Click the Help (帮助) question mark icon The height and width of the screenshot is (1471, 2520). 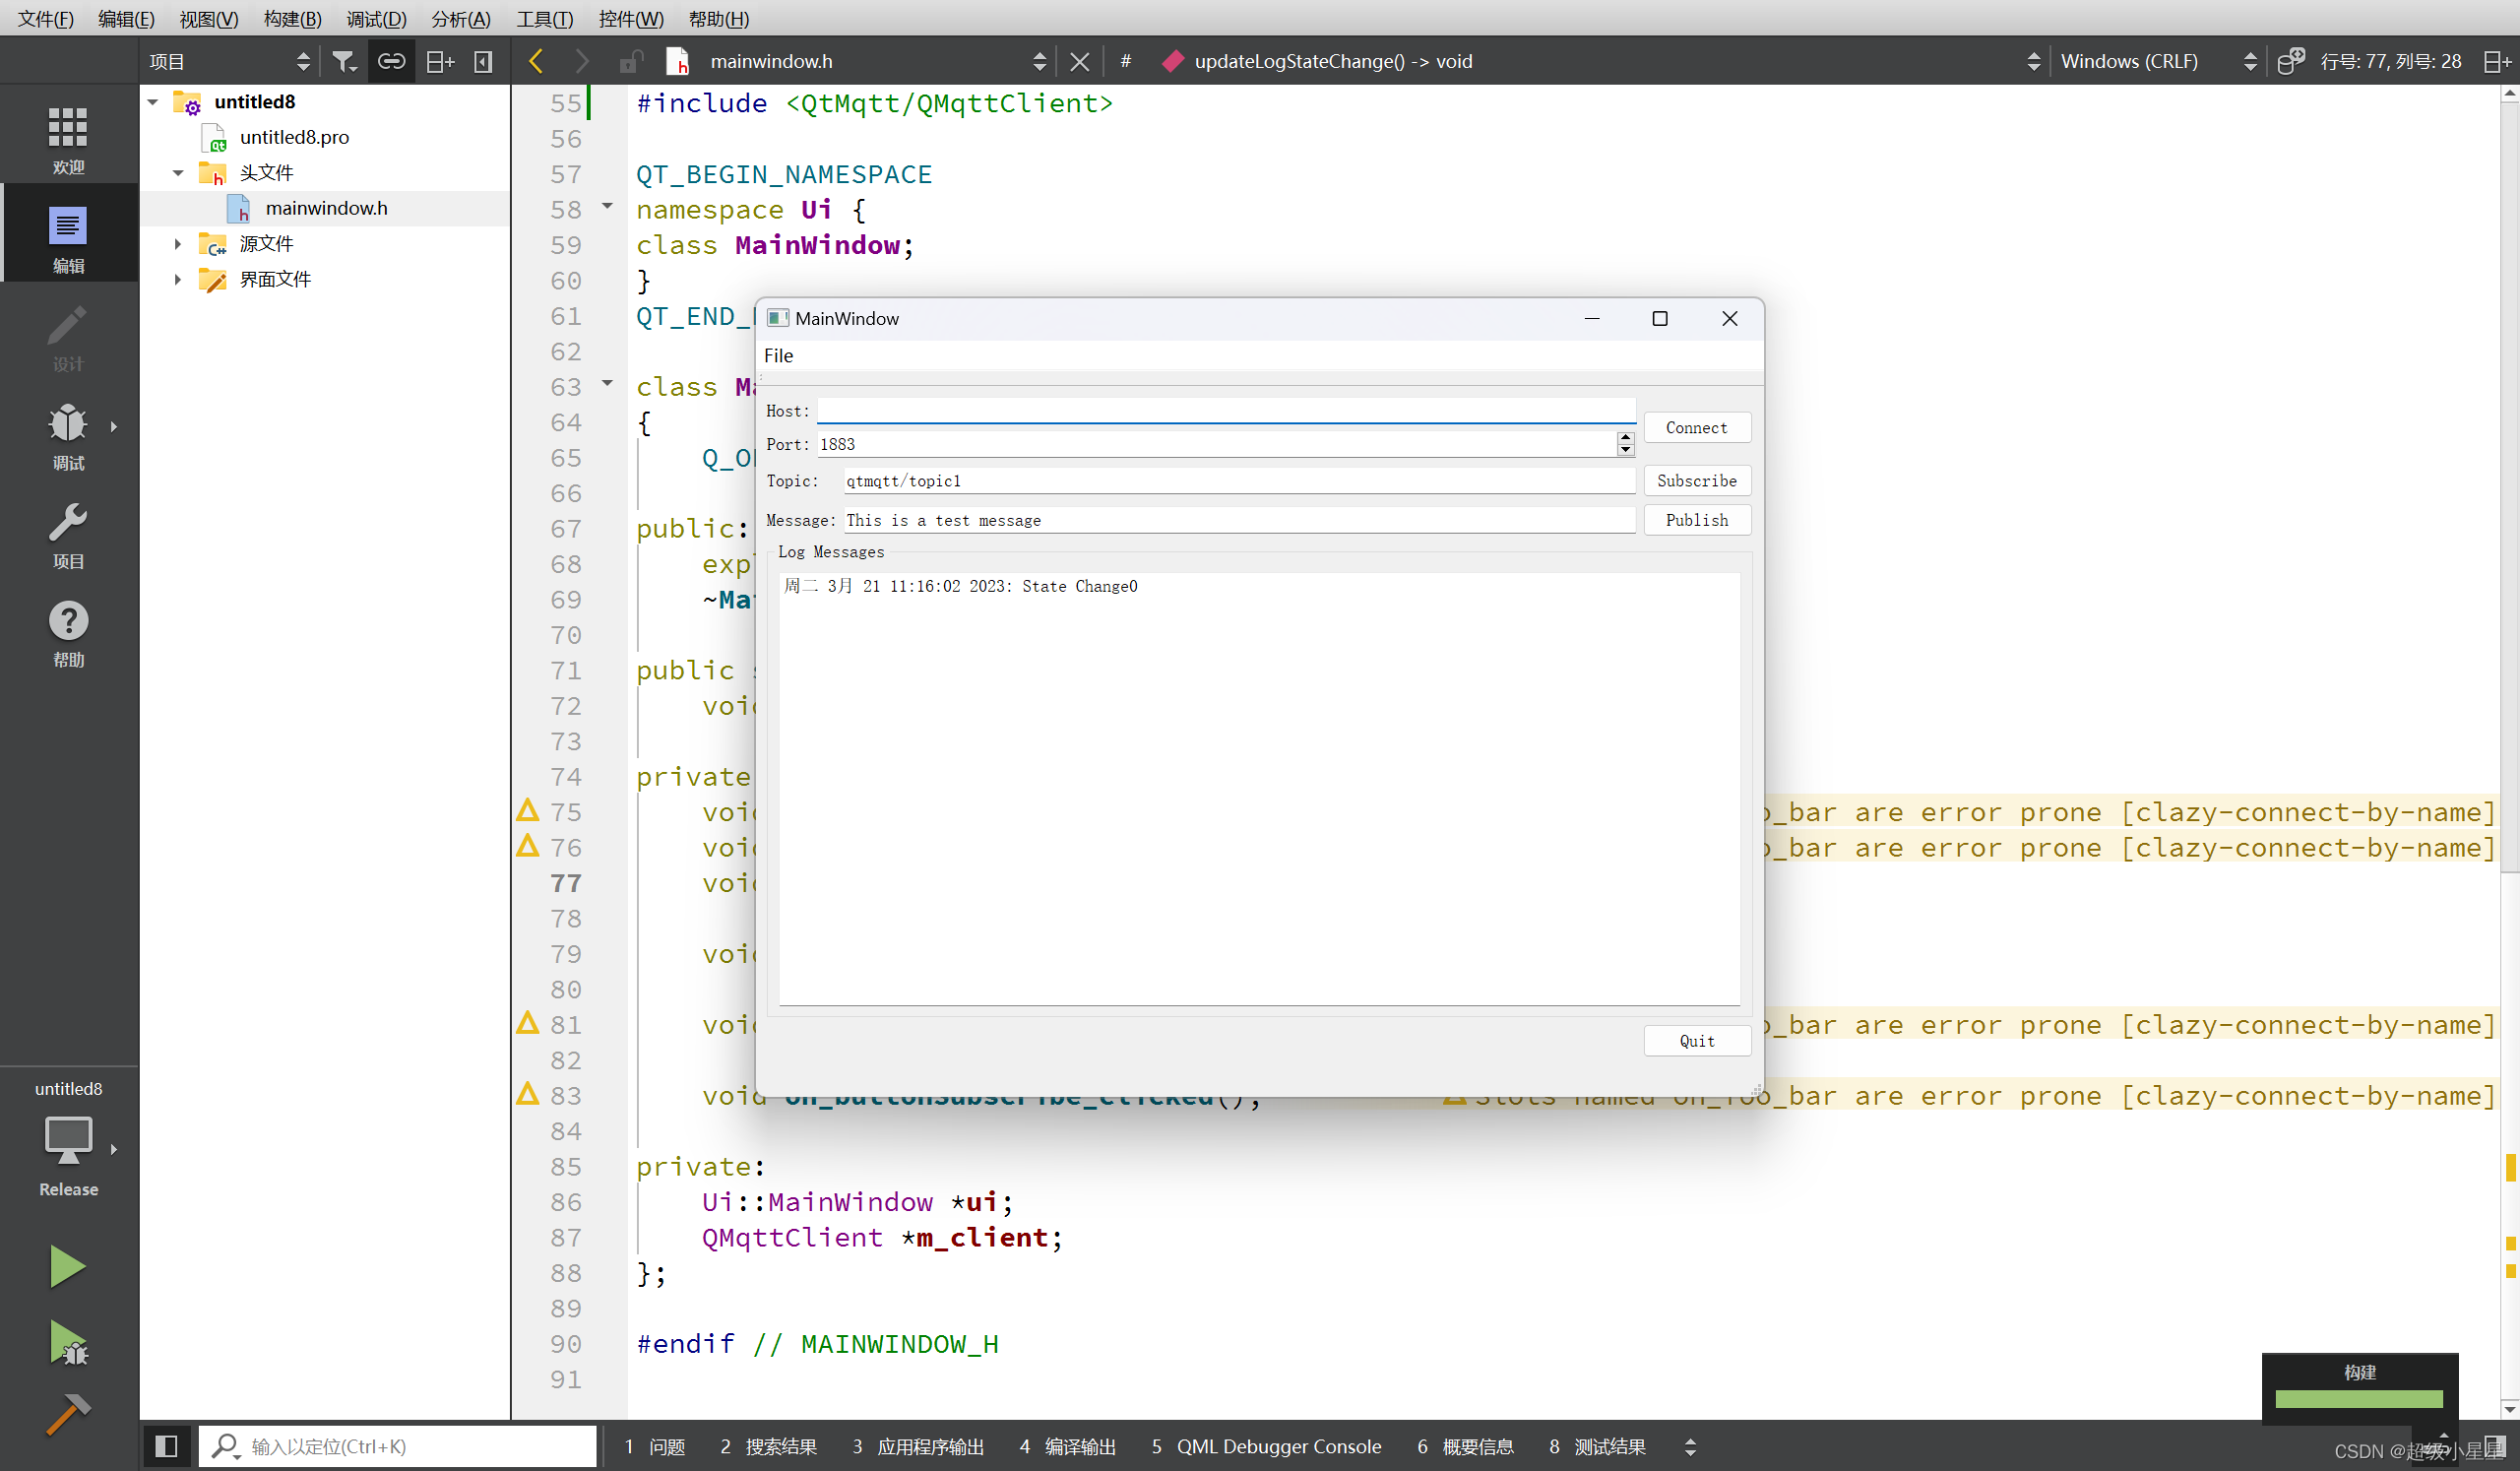pos(68,632)
